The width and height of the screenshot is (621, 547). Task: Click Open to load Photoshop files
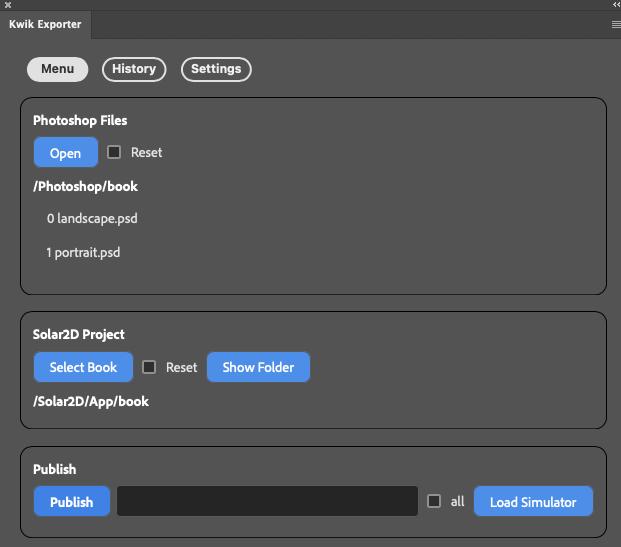(x=66, y=152)
